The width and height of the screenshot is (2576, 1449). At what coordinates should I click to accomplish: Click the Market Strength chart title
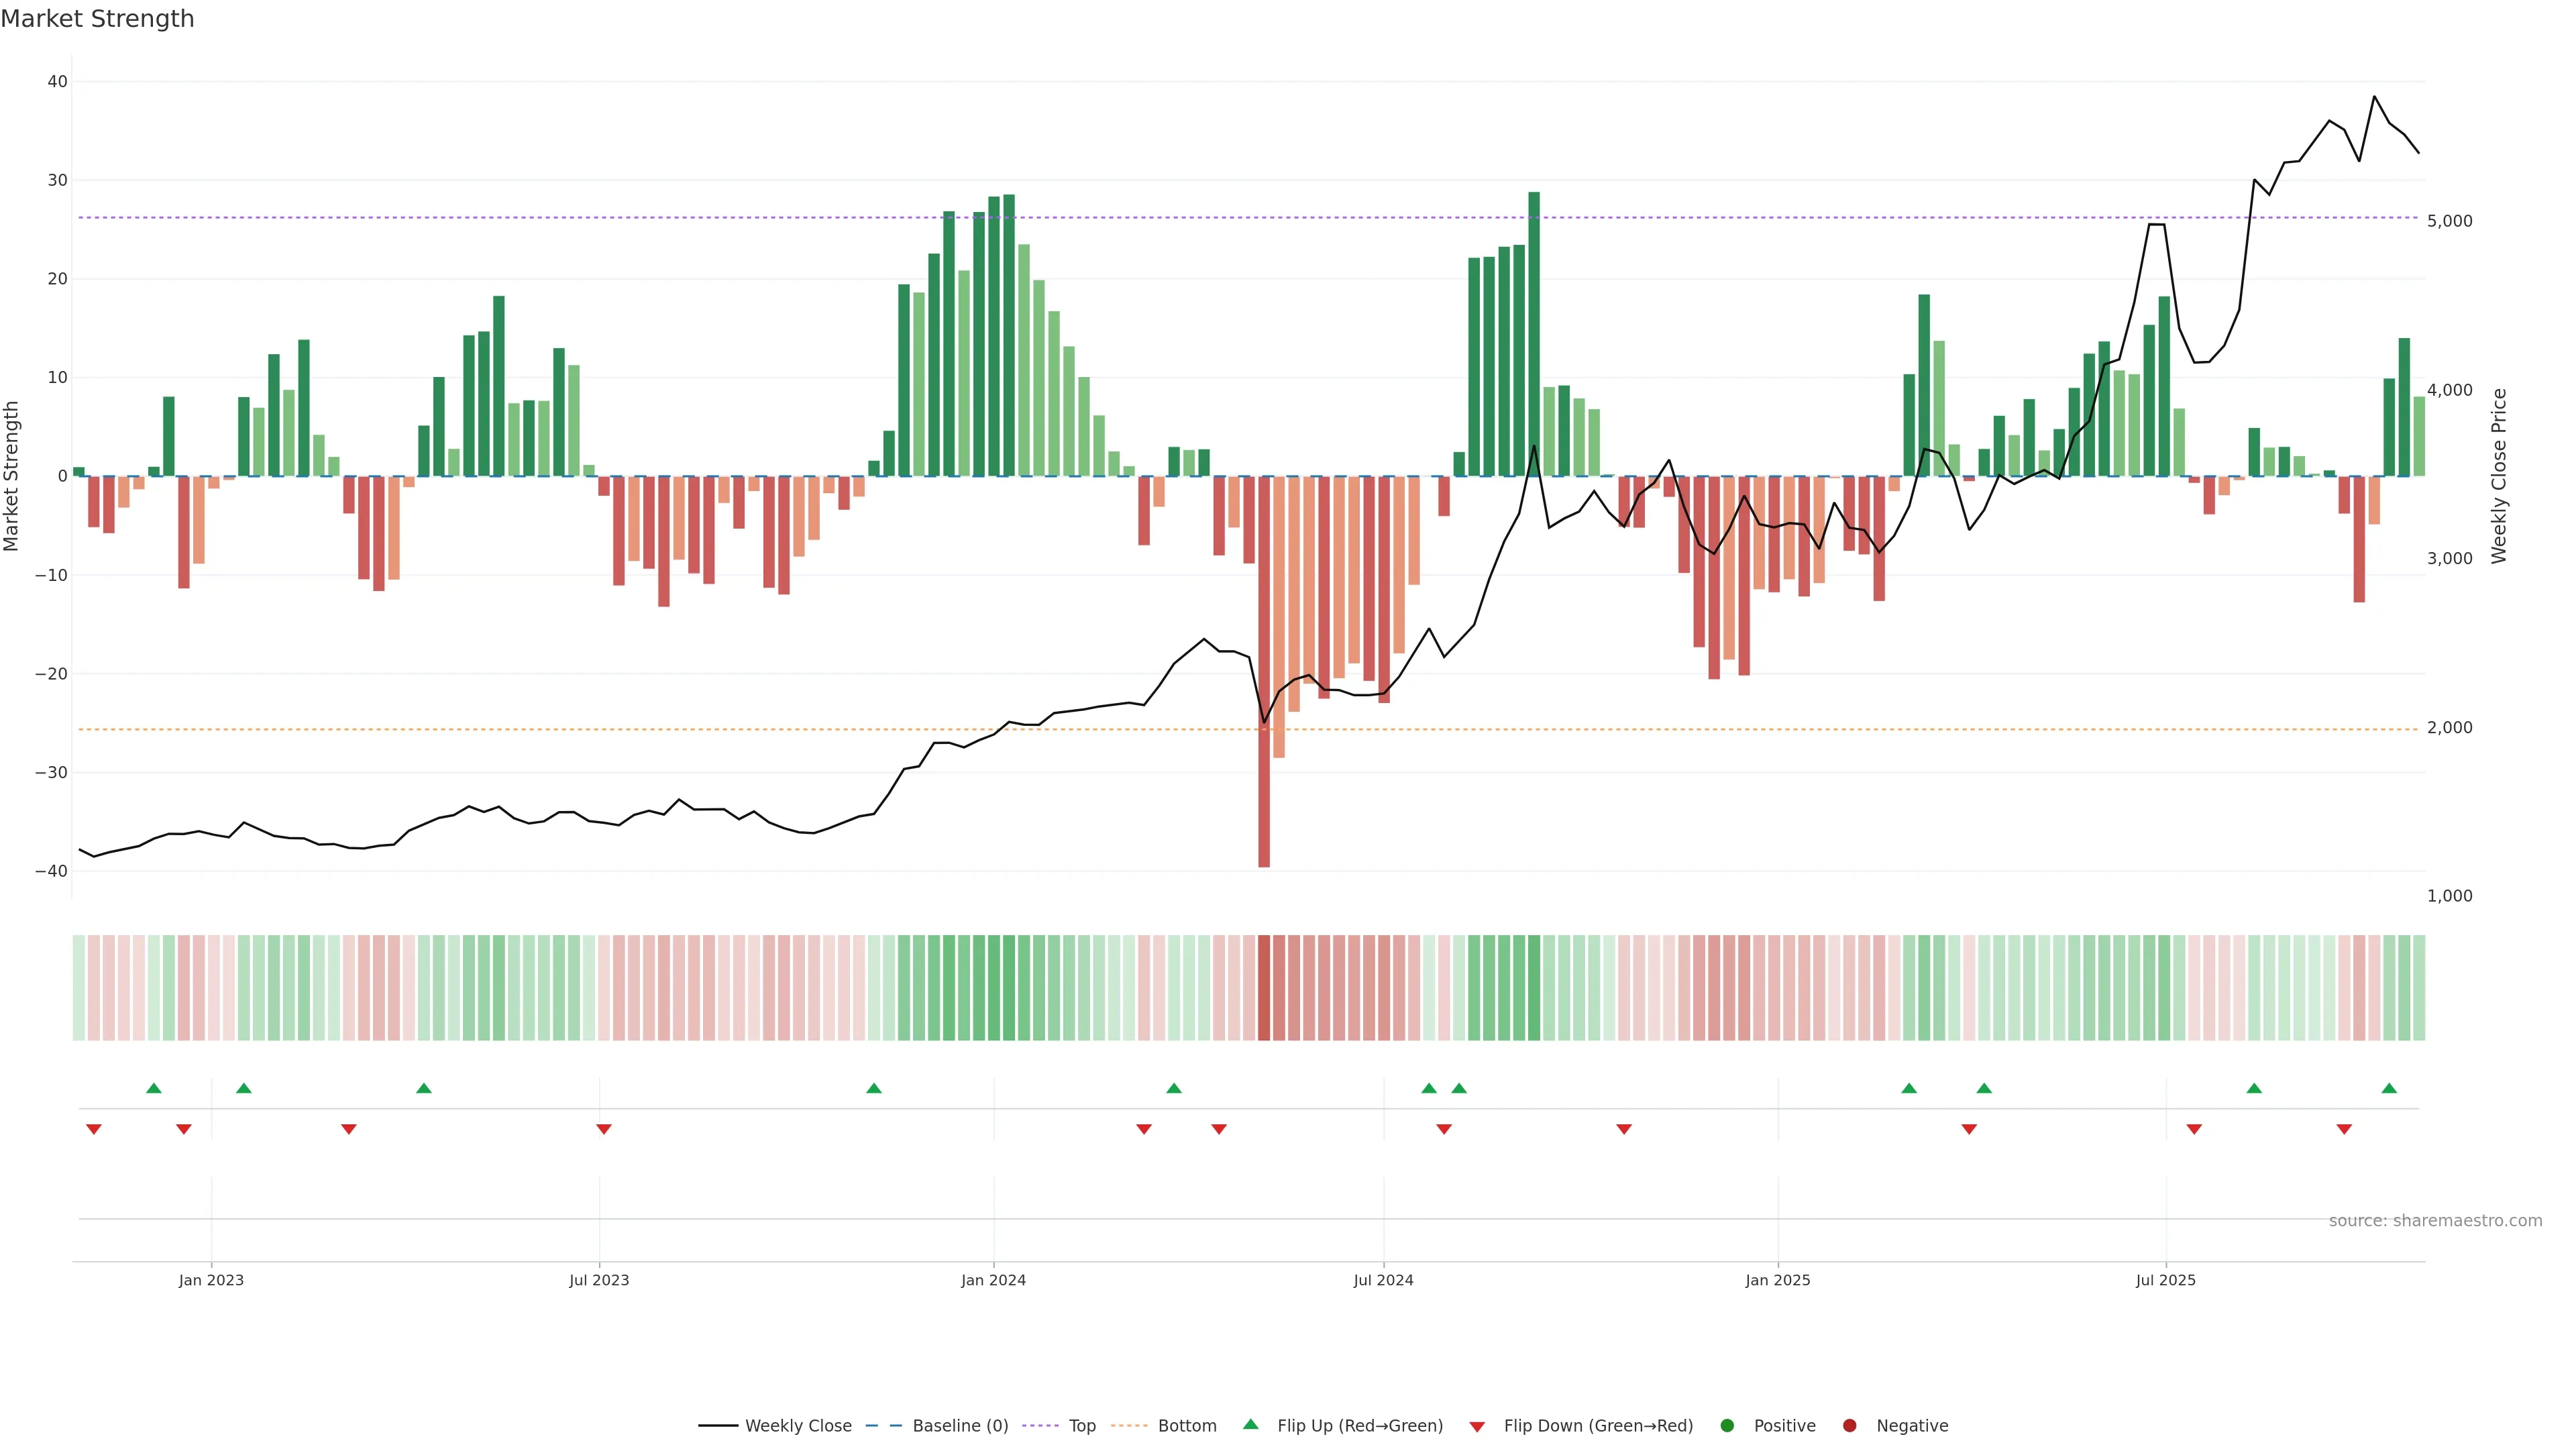pyautogui.click(x=97, y=19)
